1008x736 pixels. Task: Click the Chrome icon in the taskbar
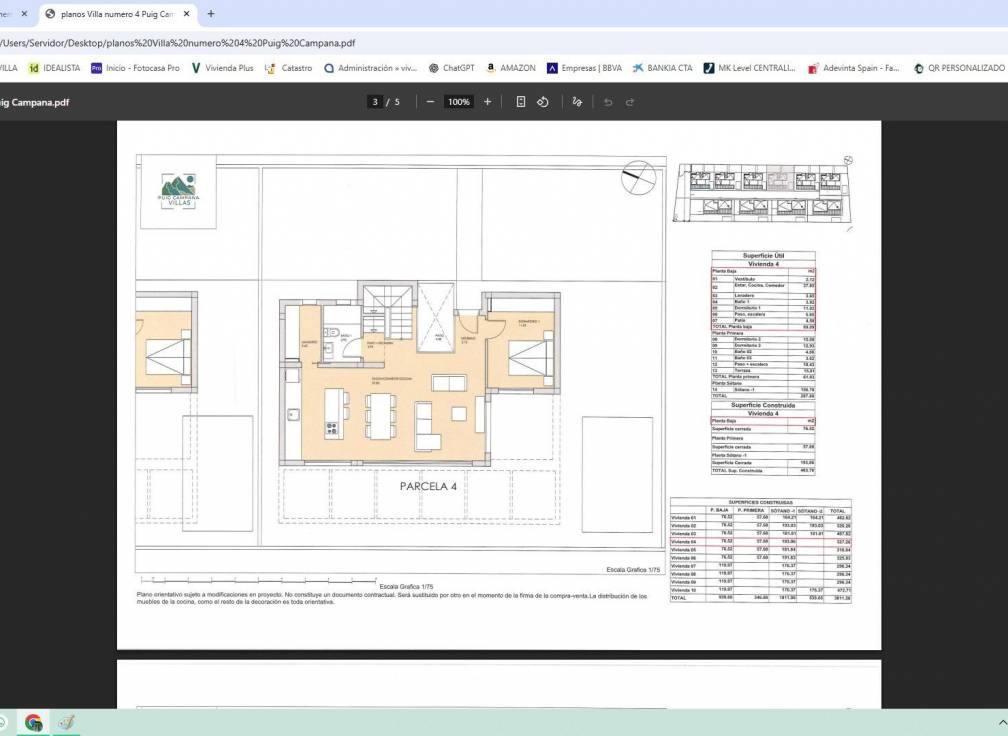[x=33, y=722]
